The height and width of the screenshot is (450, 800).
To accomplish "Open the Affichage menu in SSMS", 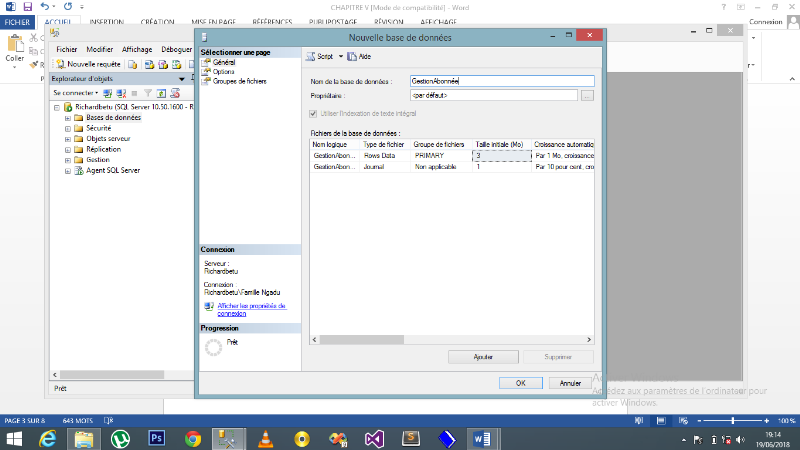I will tap(137, 49).
